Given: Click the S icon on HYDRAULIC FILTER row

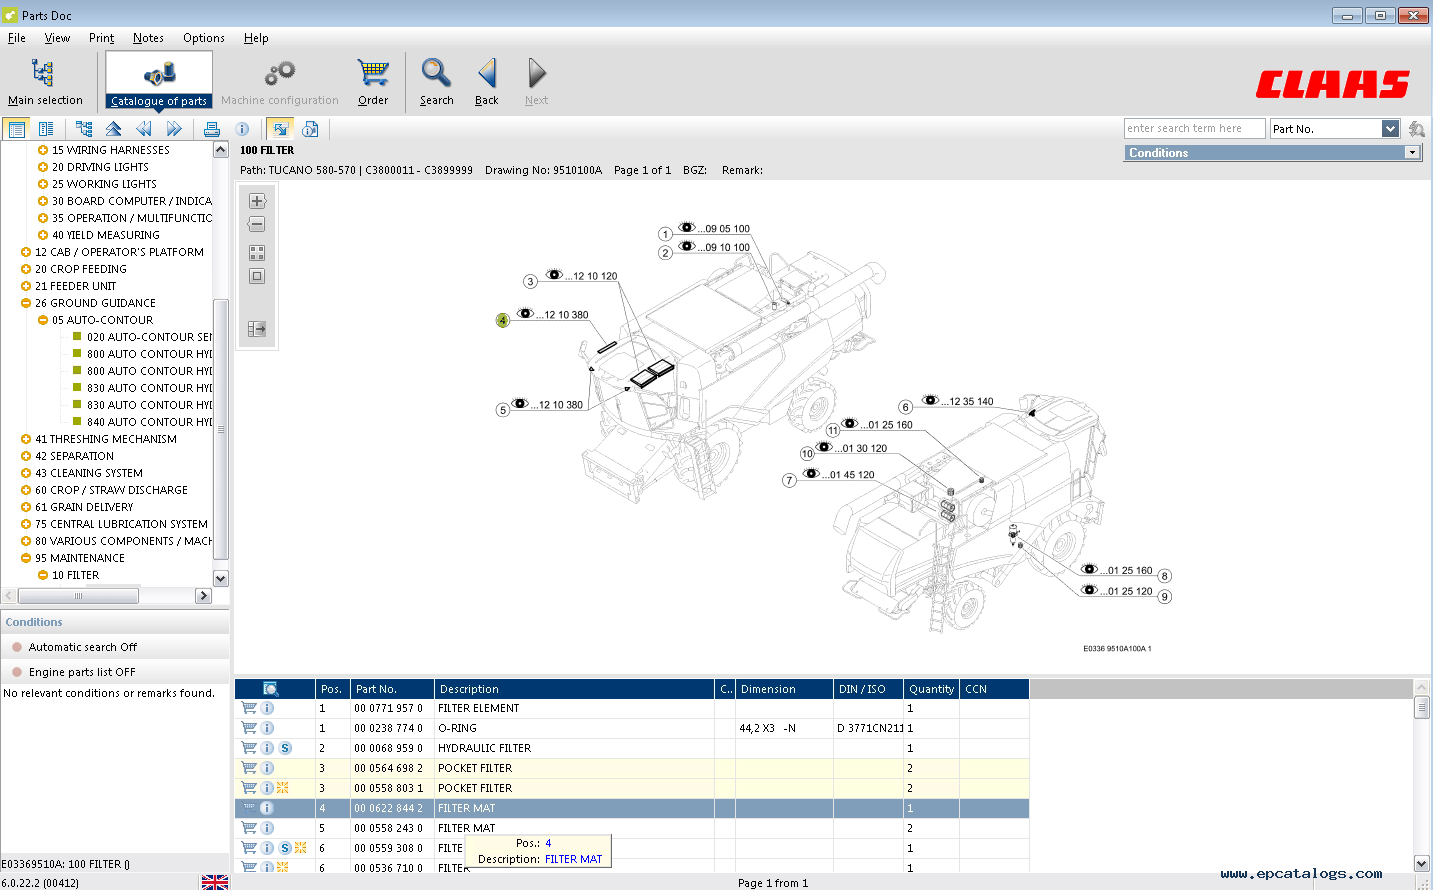Looking at the screenshot, I should coord(285,748).
